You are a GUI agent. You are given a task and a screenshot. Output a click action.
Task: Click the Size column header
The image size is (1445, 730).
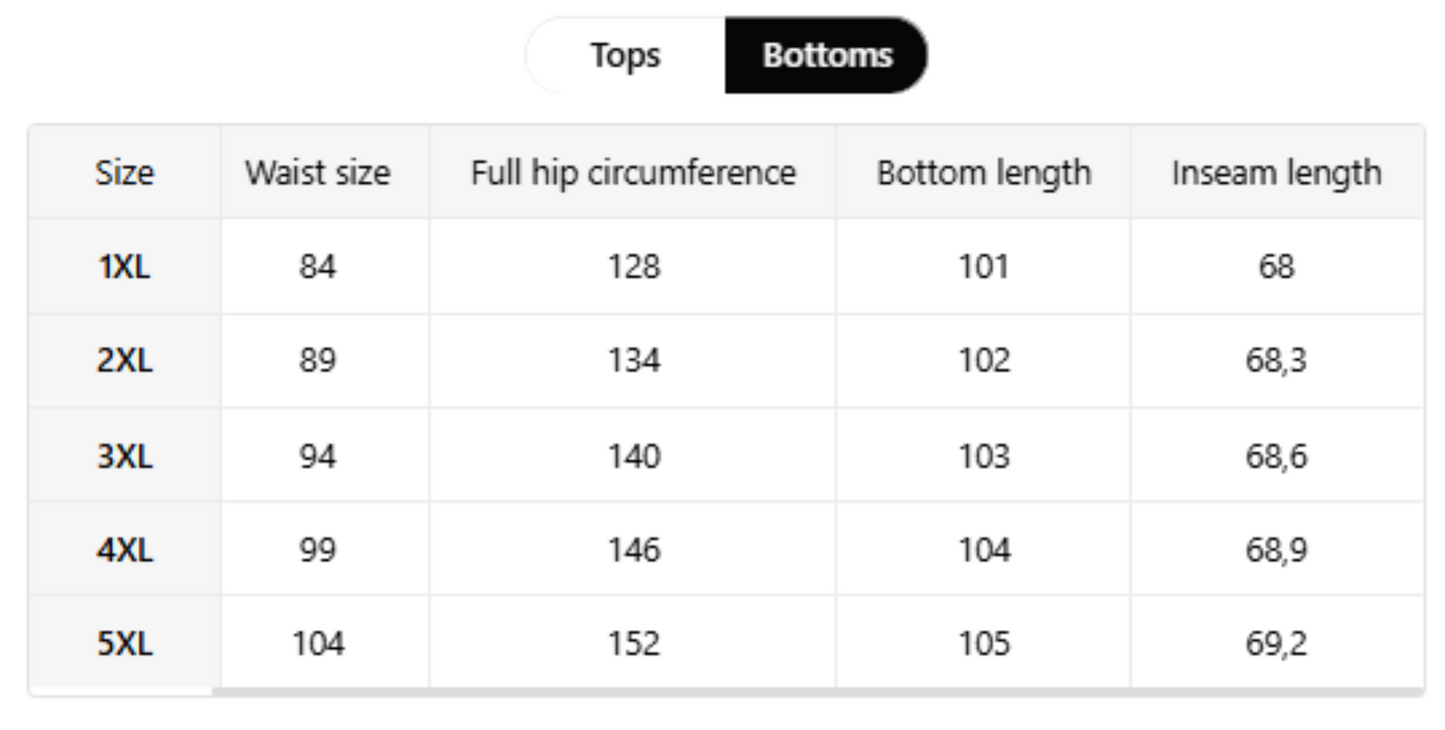125,173
